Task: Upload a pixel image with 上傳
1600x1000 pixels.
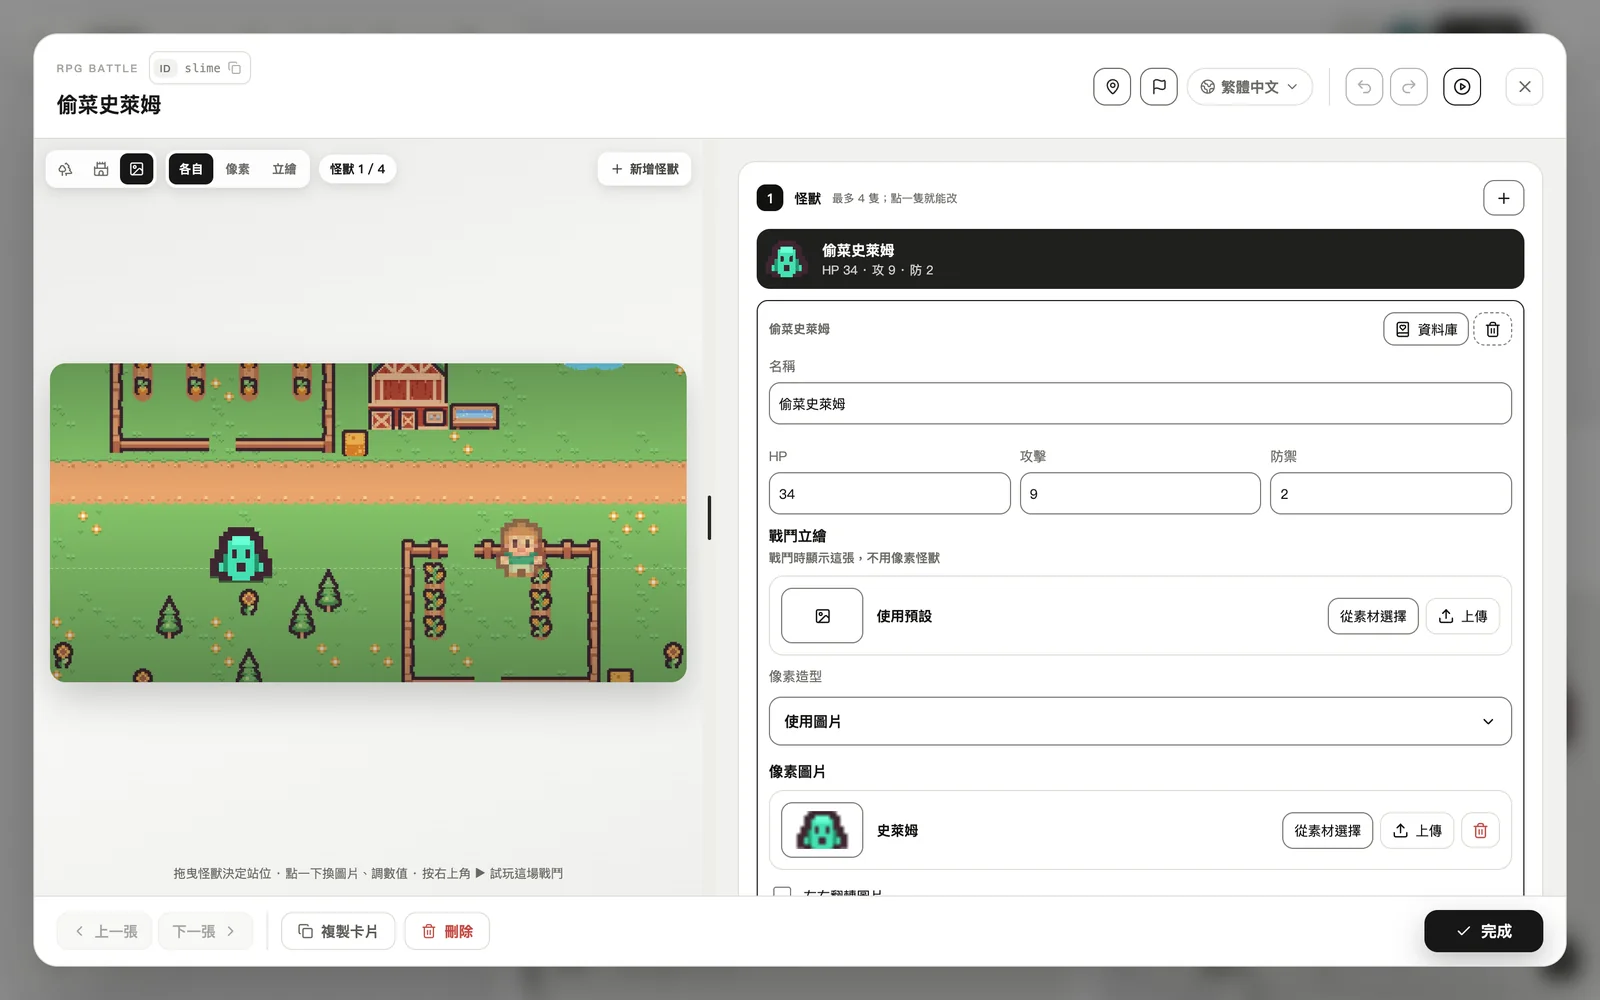Action: (x=1417, y=830)
